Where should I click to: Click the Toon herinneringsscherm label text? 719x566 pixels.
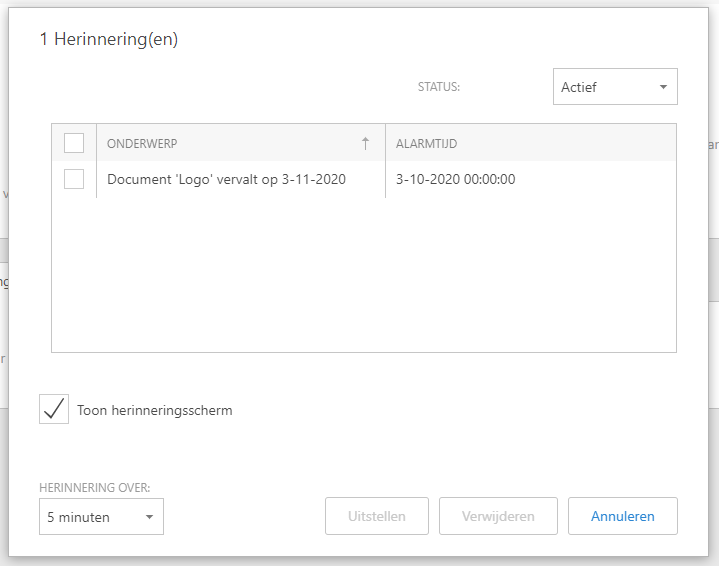tap(154, 410)
